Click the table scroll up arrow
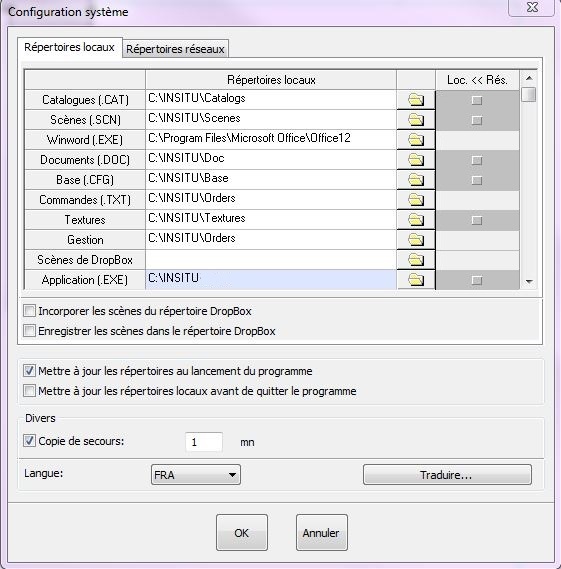The height and width of the screenshot is (569, 561). coord(529,78)
